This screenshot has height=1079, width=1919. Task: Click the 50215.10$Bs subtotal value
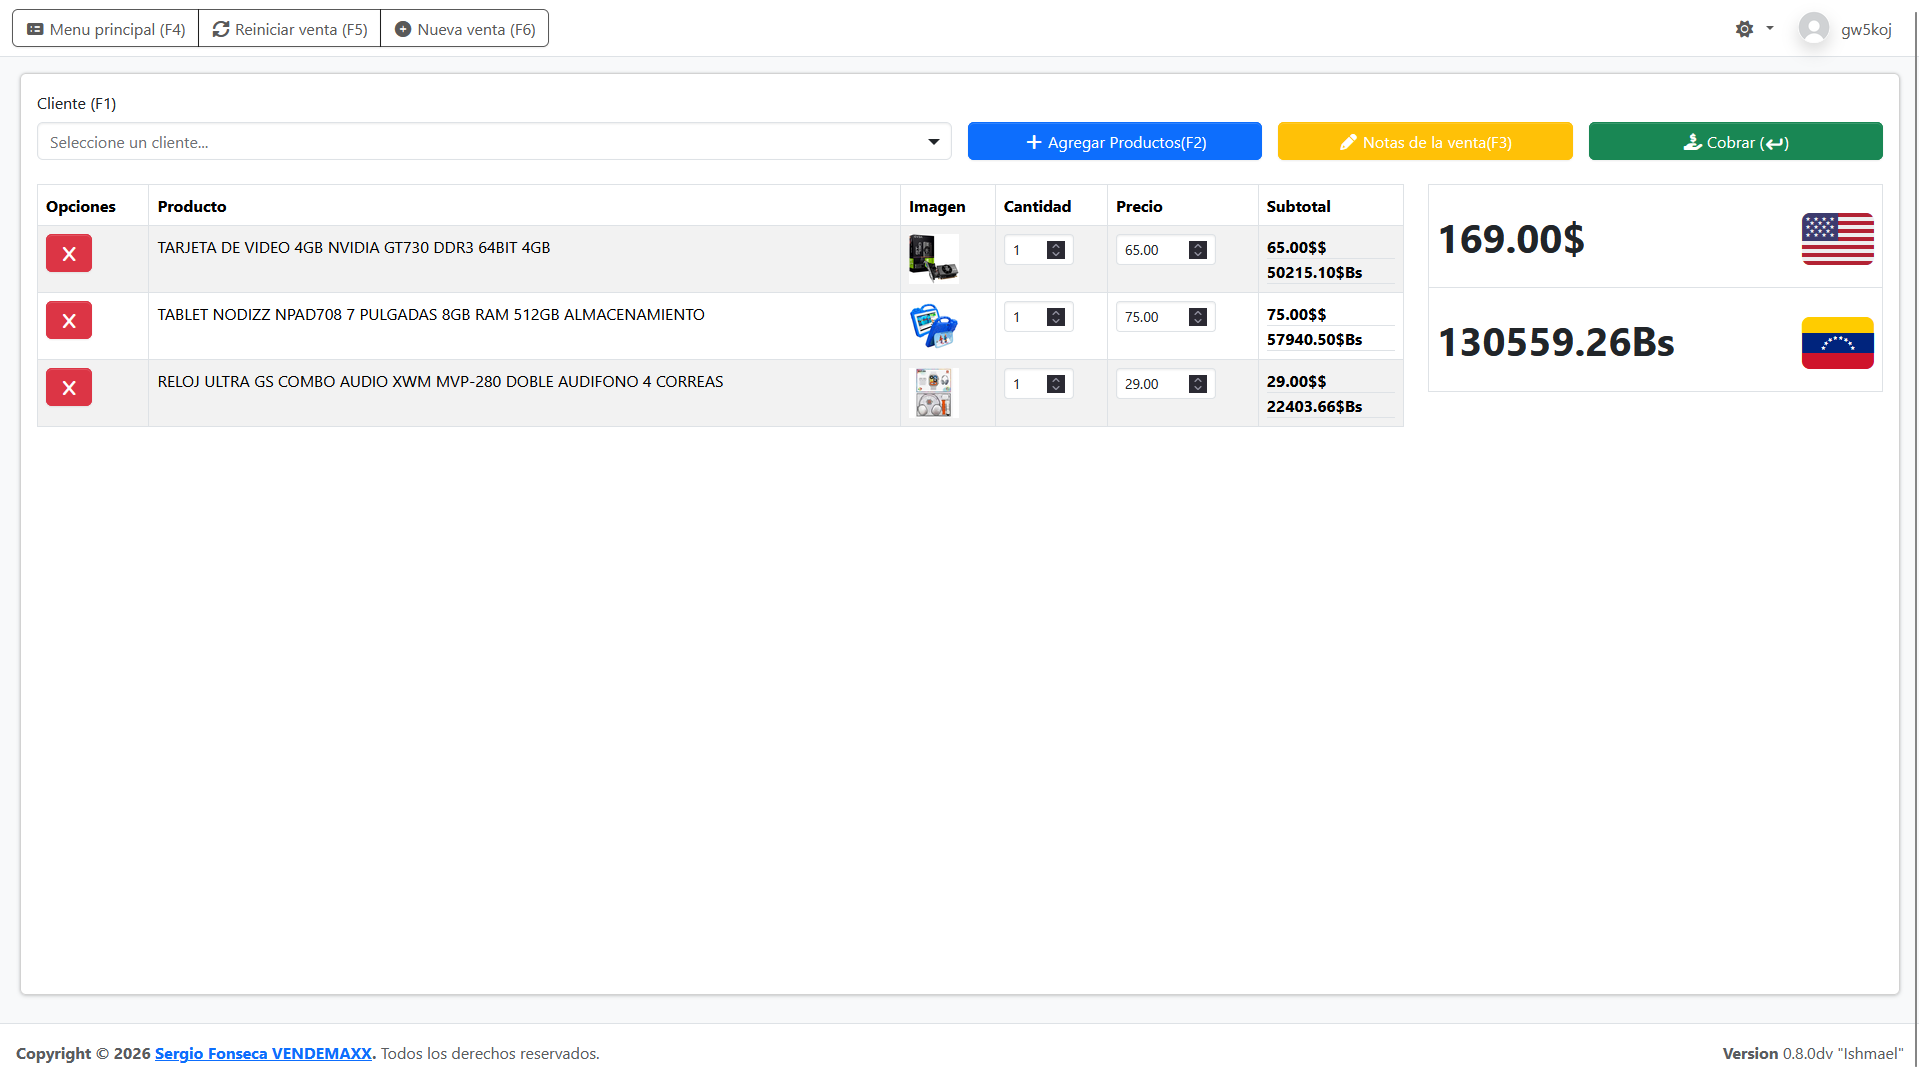tap(1314, 273)
